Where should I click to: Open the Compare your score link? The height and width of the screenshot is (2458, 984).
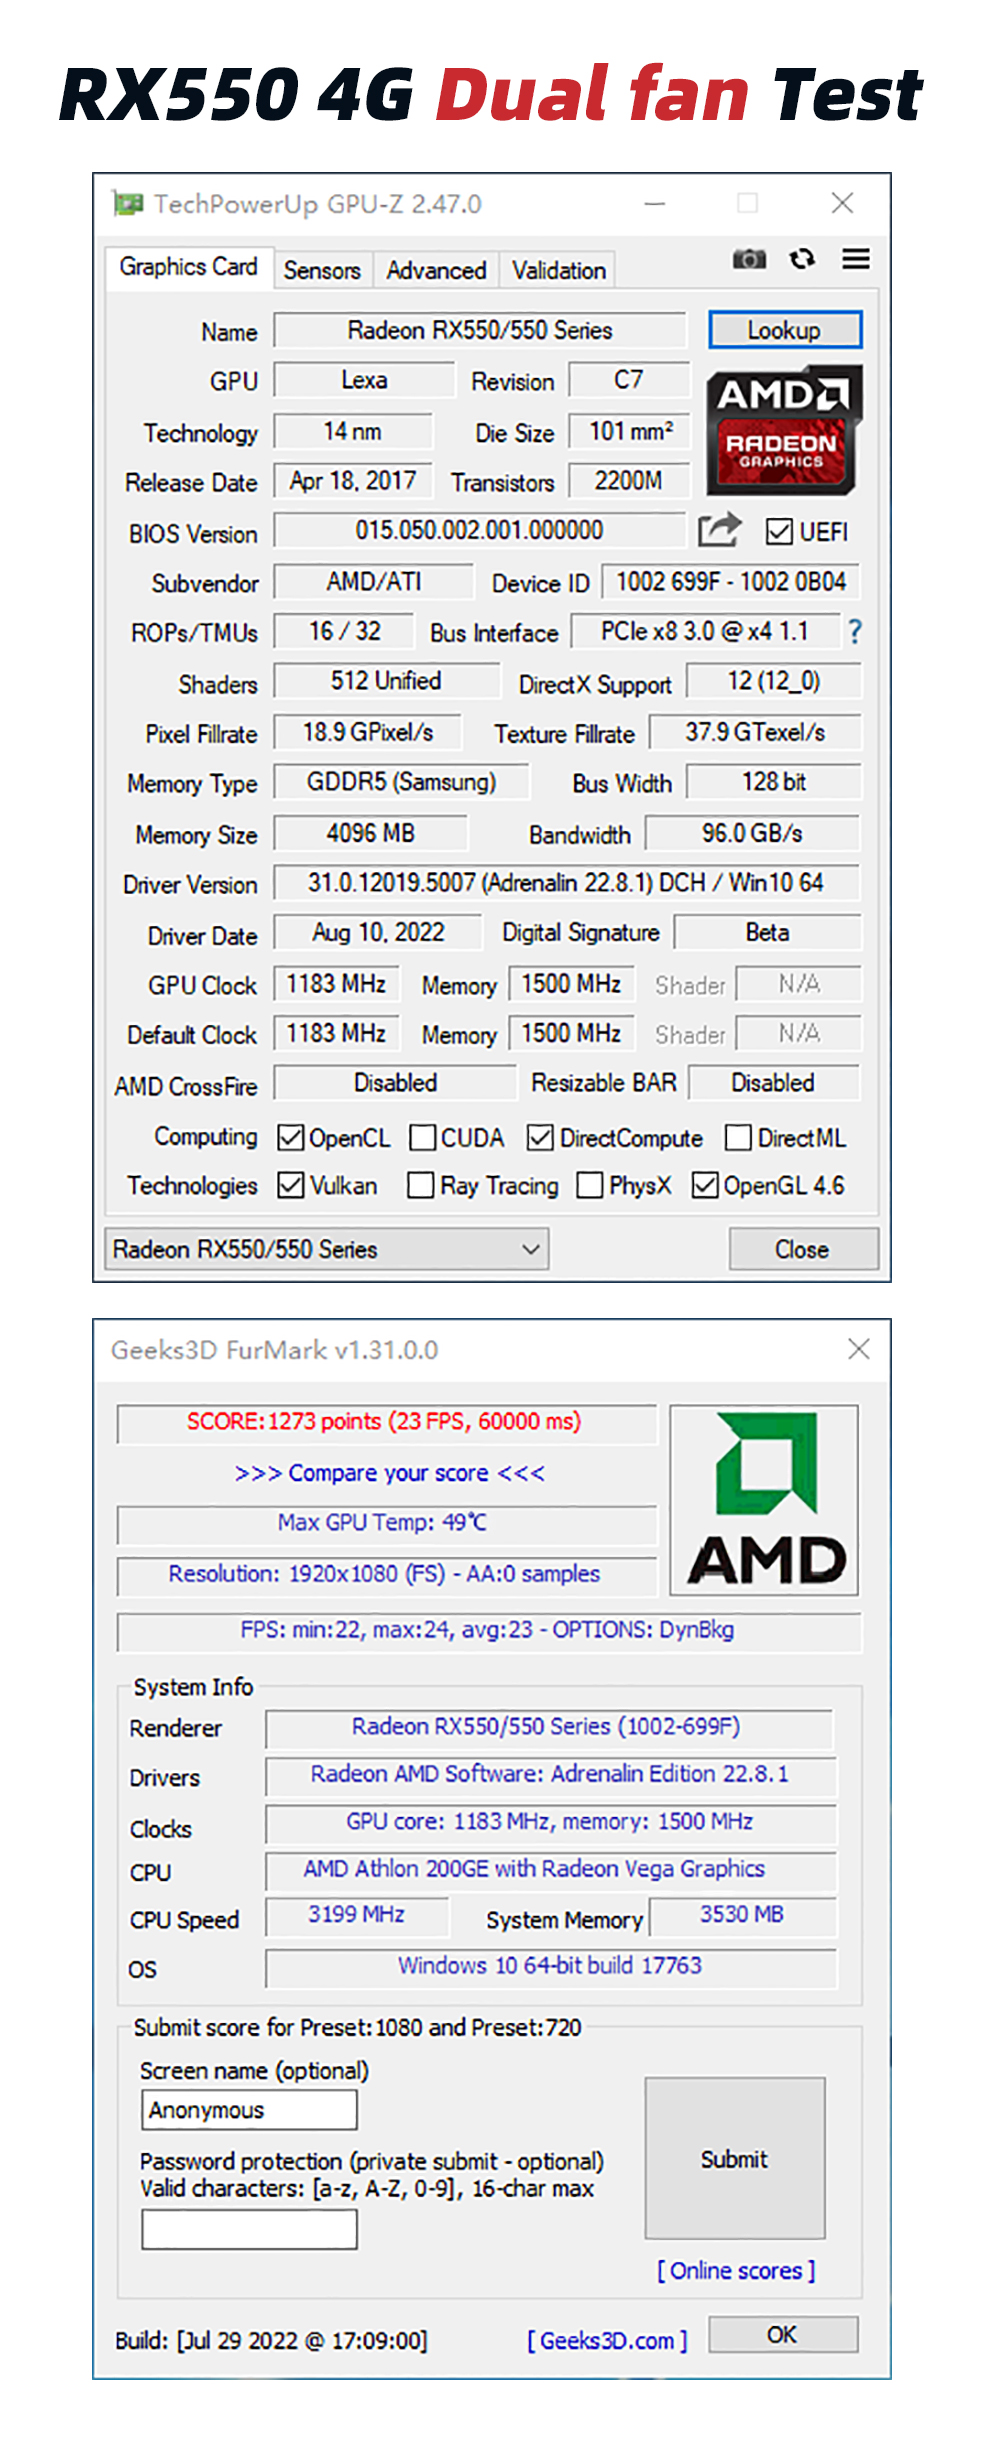(x=389, y=1473)
